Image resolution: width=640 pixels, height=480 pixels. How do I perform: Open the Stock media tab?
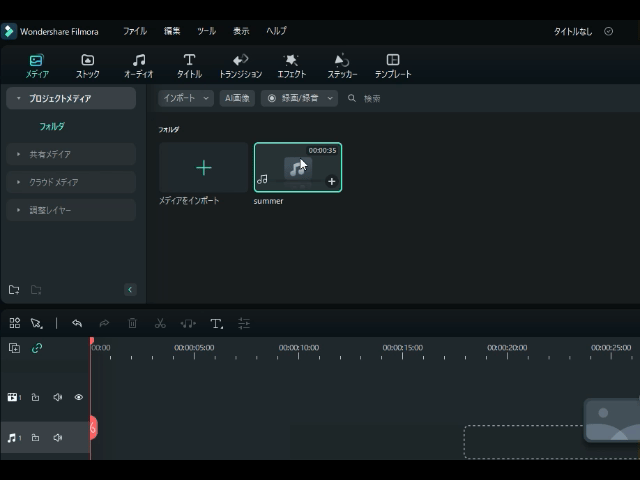[x=87, y=66]
